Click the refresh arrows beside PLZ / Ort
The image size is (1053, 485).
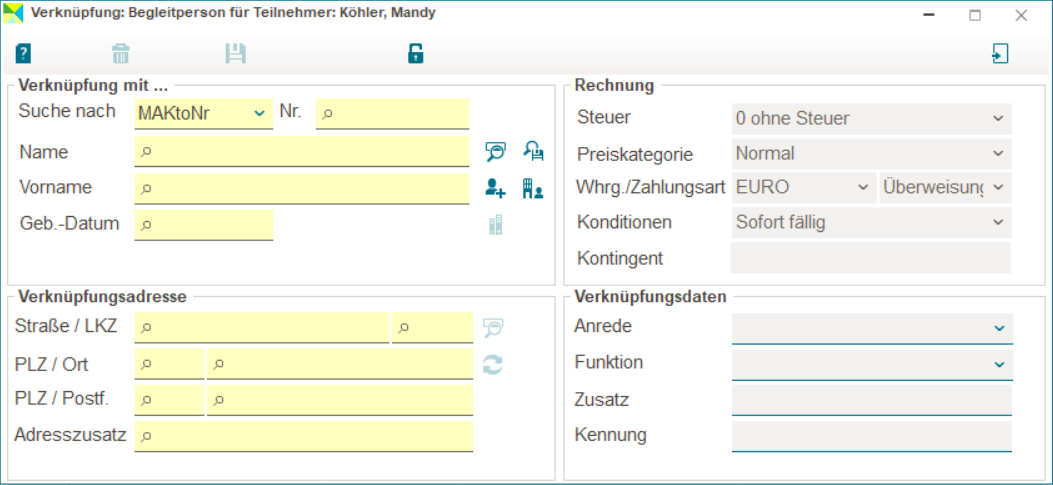pyautogui.click(x=492, y=365)
